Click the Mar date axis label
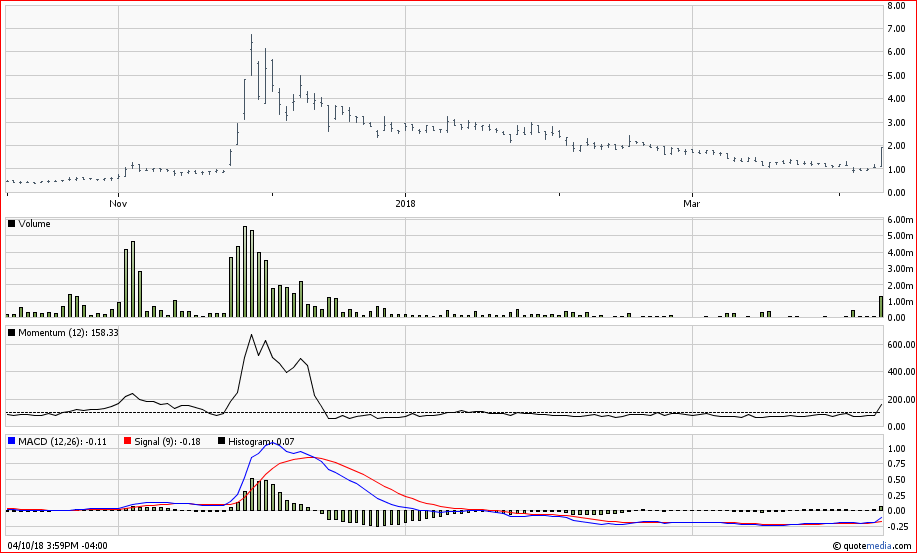The width and height of the screenshot is (917, 553). [x=692, y=204]
